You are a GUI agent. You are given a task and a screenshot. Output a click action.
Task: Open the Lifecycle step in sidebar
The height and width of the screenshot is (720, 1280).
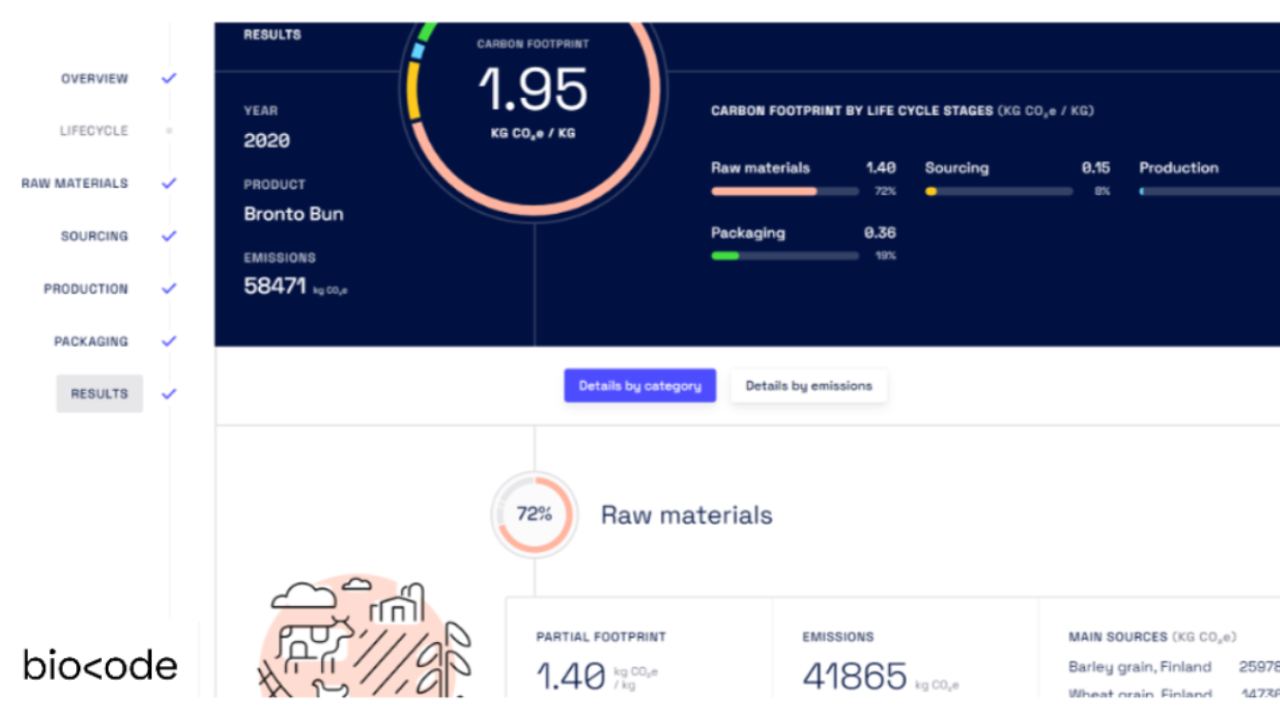(94, 131)
